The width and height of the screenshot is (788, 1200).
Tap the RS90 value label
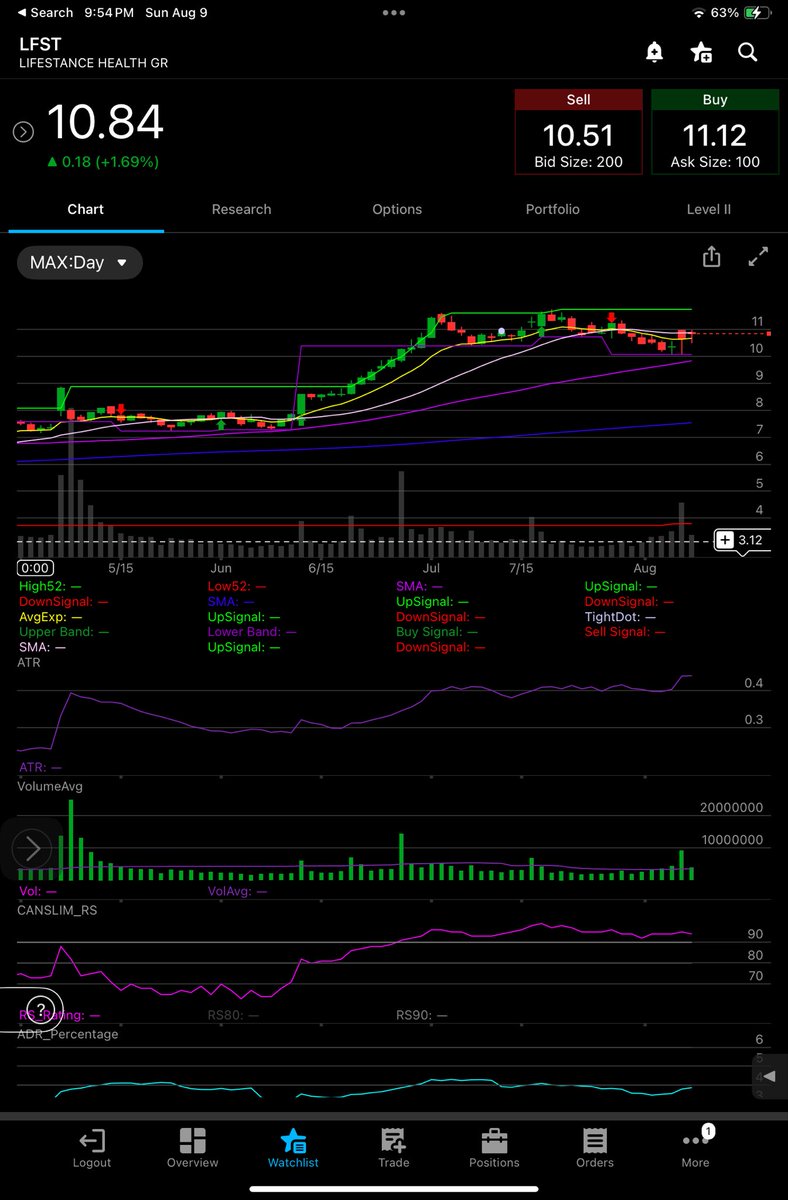click(x=421, y=1014)
